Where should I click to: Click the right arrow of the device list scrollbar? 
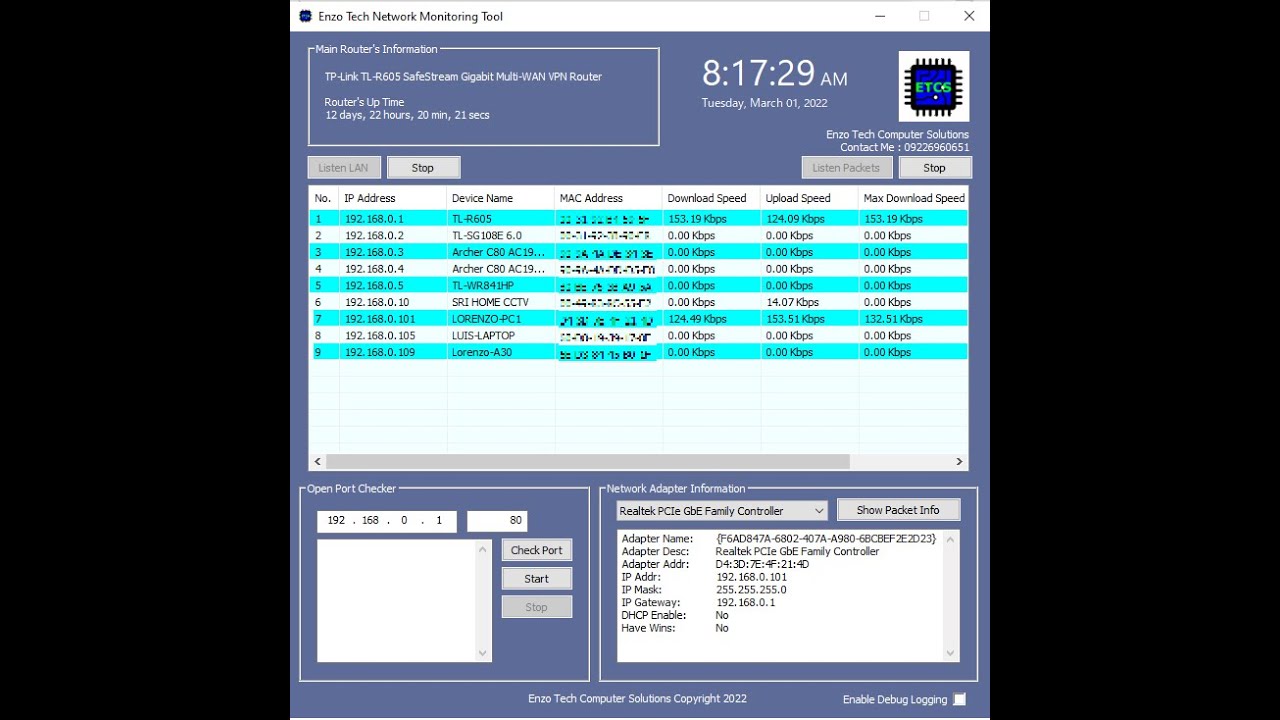tap(959, 462)
